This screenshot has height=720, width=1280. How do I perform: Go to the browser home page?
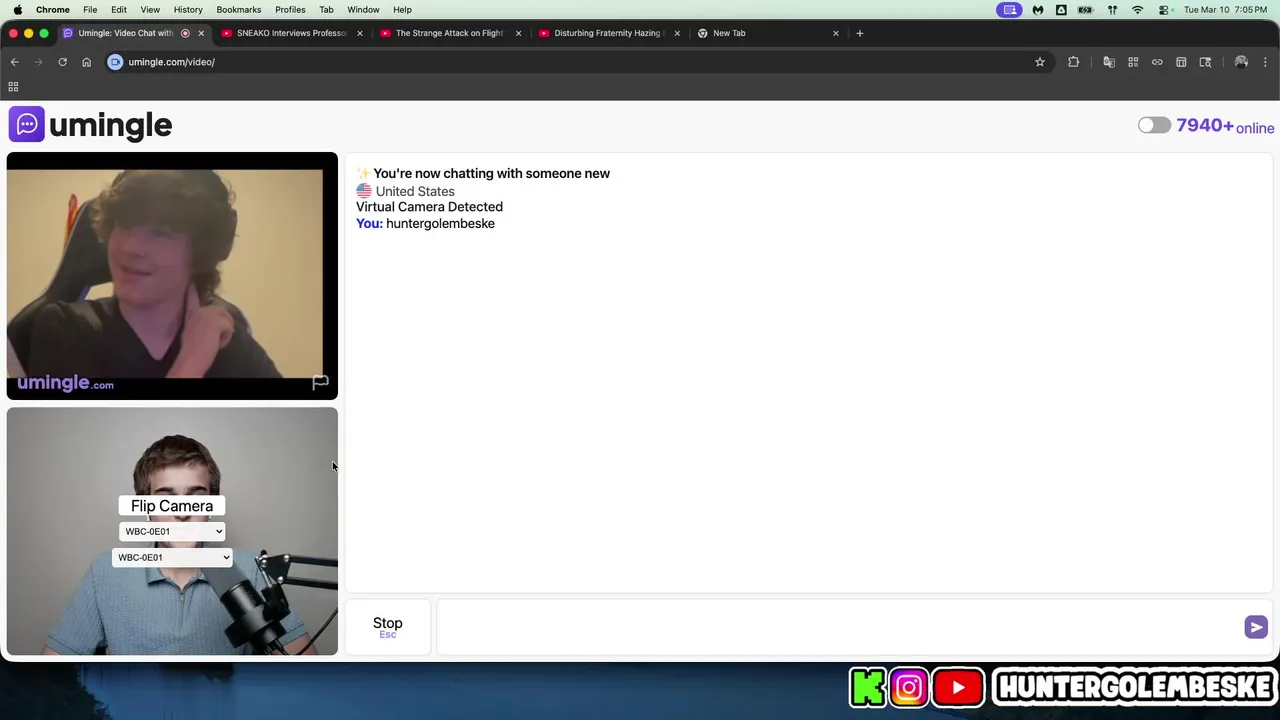coord(86,62)
